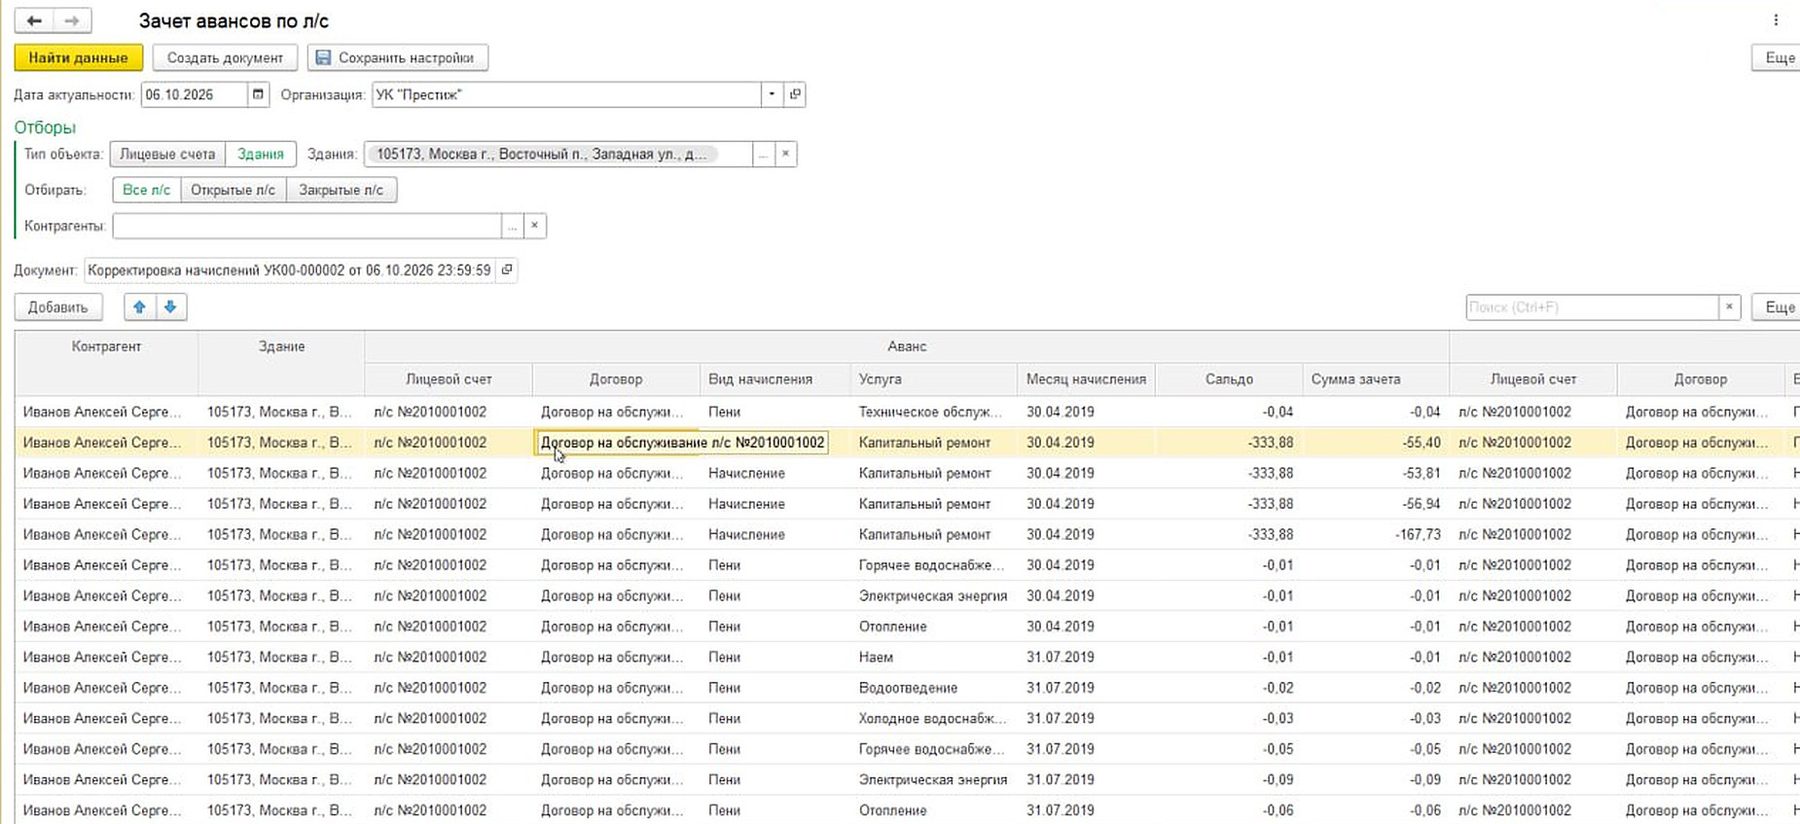Click the Сохранить настройки button
This screenshot has height=824, width=1800.
point(398,58)
